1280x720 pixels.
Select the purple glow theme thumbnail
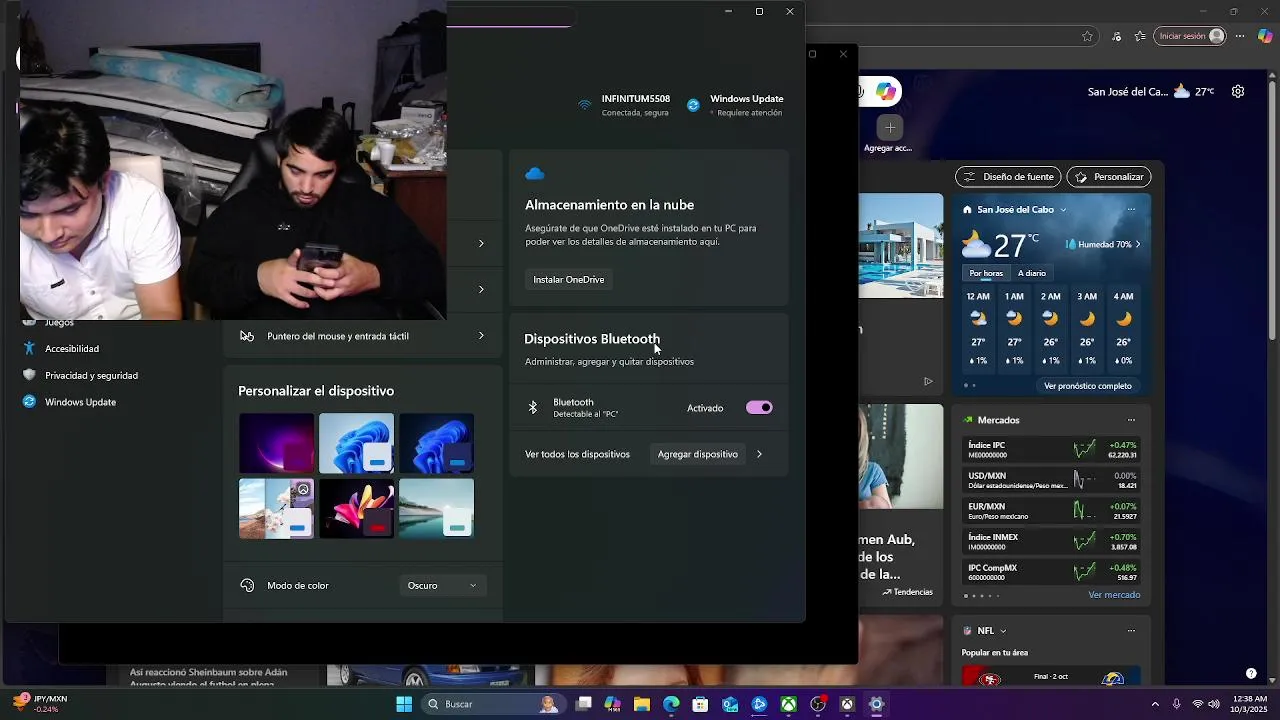coord(276,443)
